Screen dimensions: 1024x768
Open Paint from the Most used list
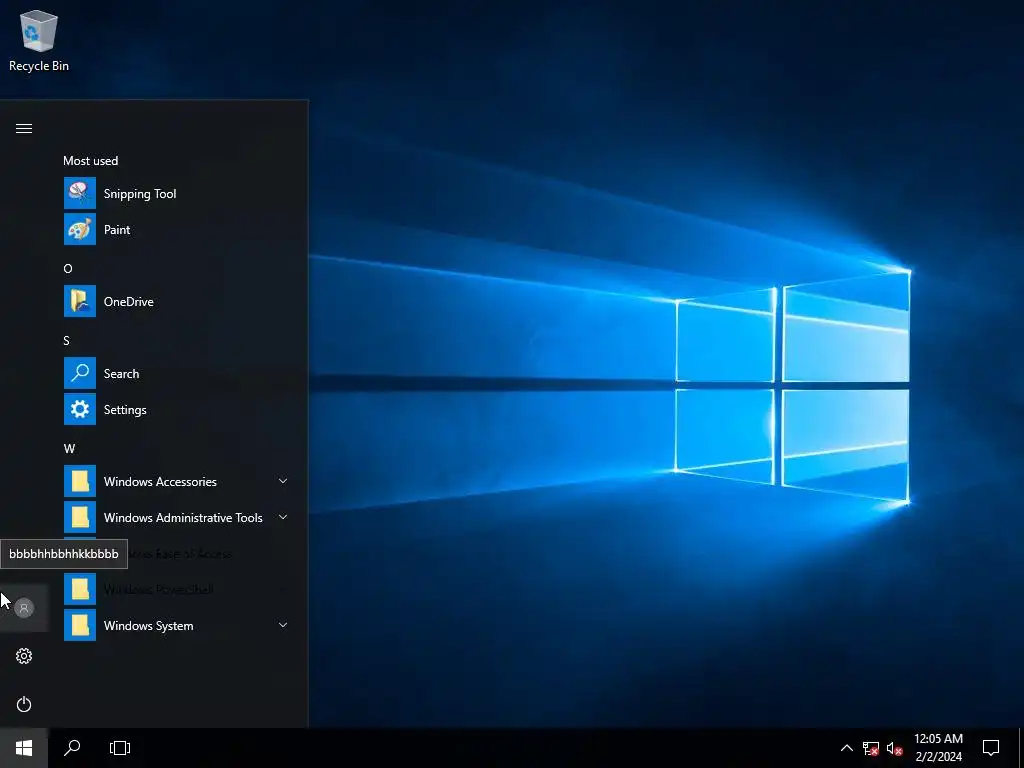coord(176,229)
